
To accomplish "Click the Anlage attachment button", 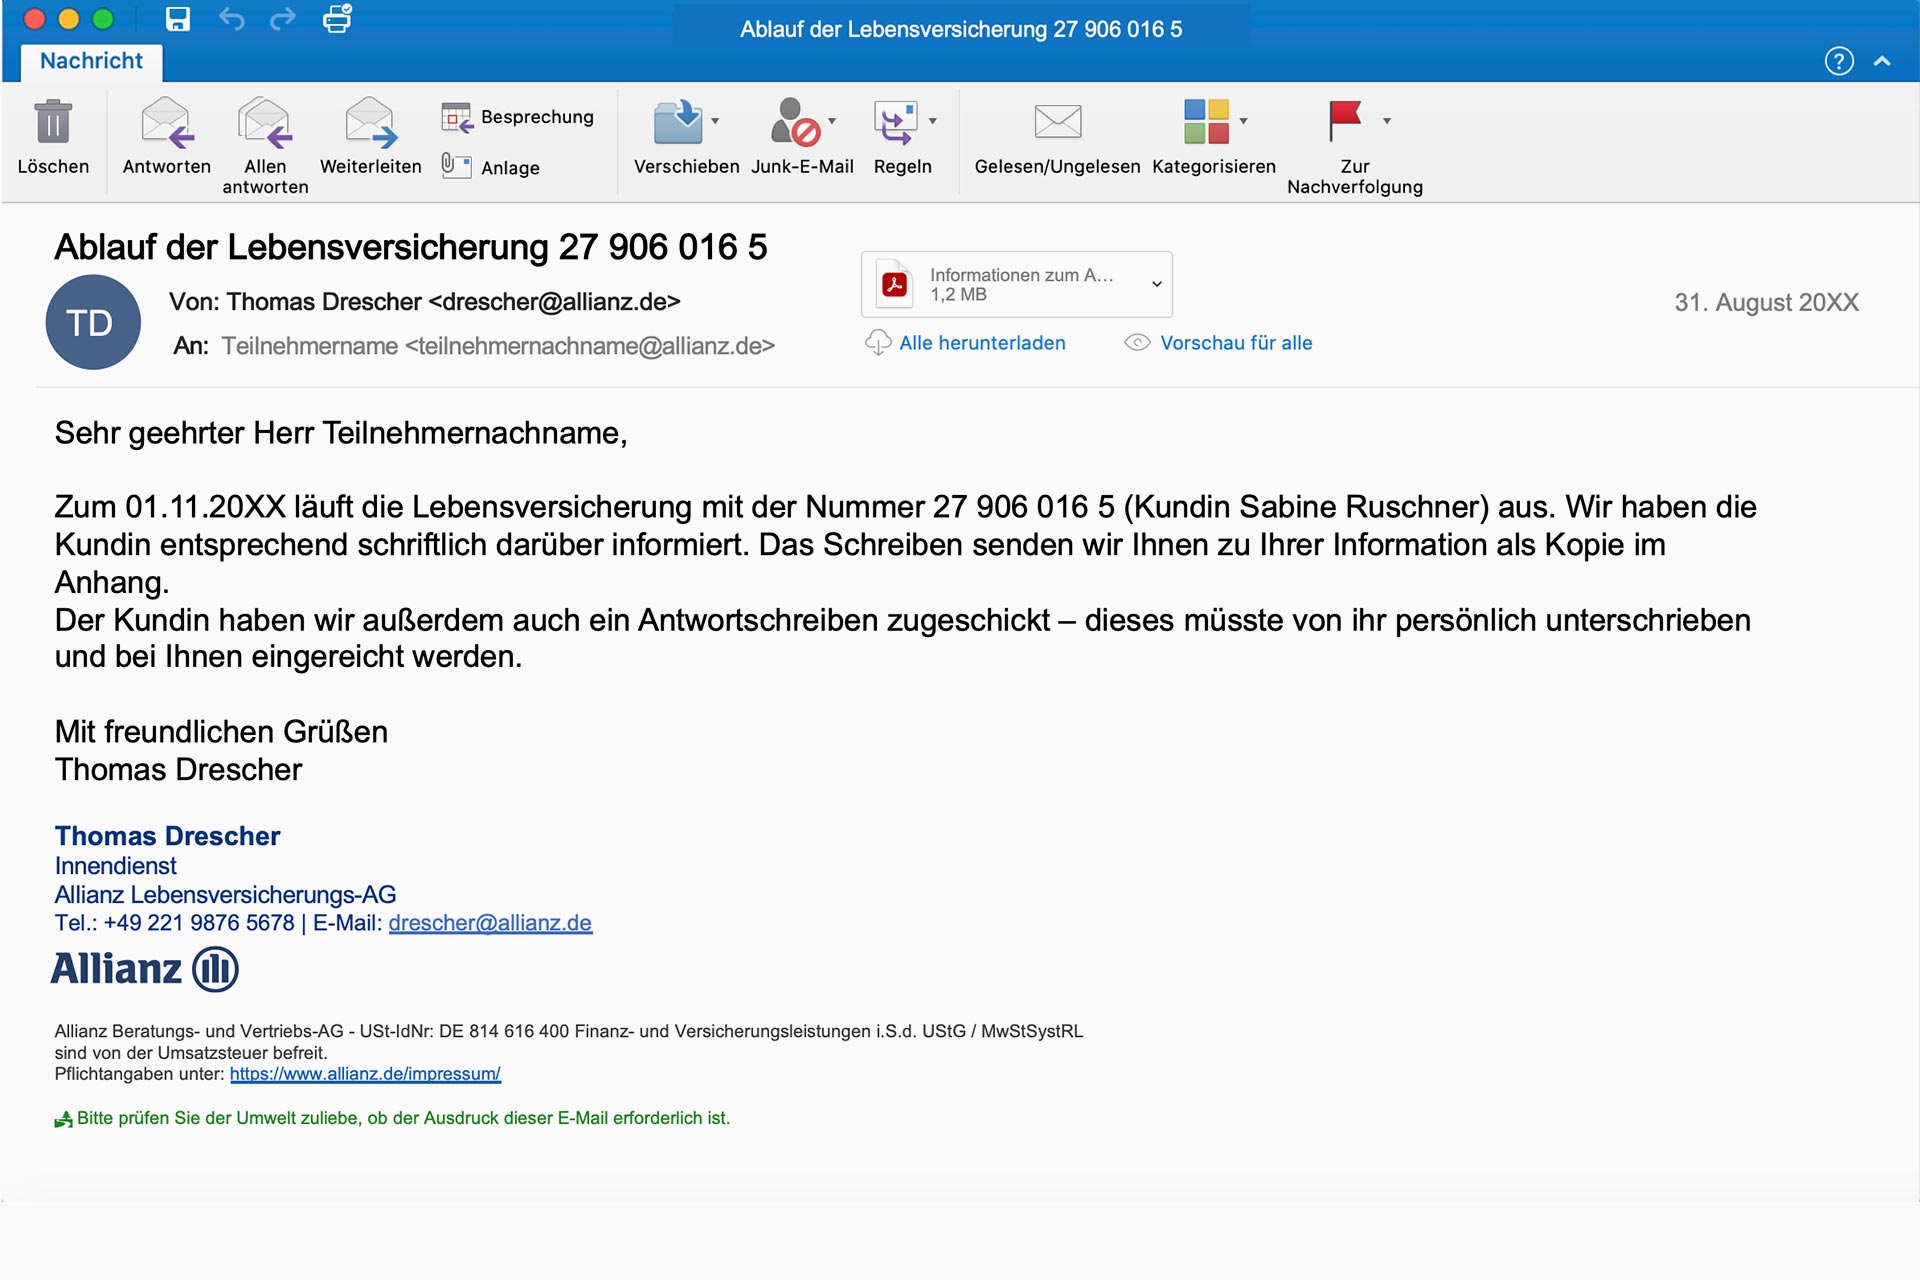I will (x=492, y=167).
